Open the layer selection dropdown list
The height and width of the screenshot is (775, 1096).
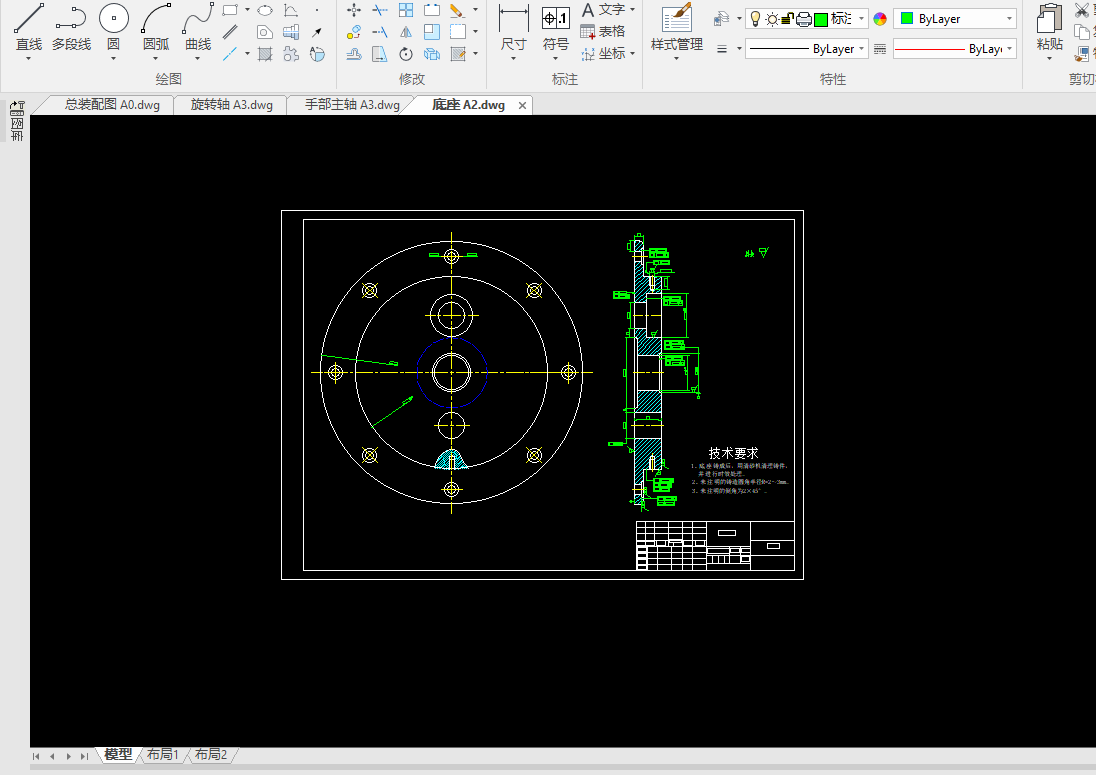tap(861, 19)
